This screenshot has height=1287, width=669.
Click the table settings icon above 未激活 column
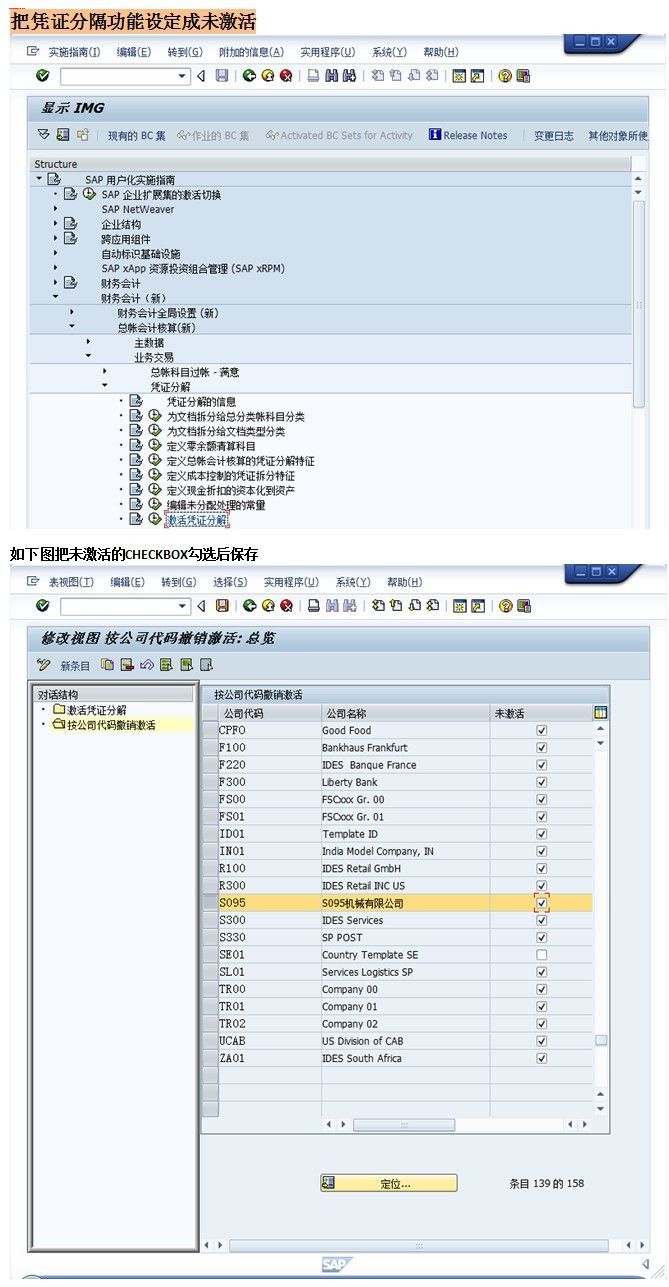tap(600, 713)
